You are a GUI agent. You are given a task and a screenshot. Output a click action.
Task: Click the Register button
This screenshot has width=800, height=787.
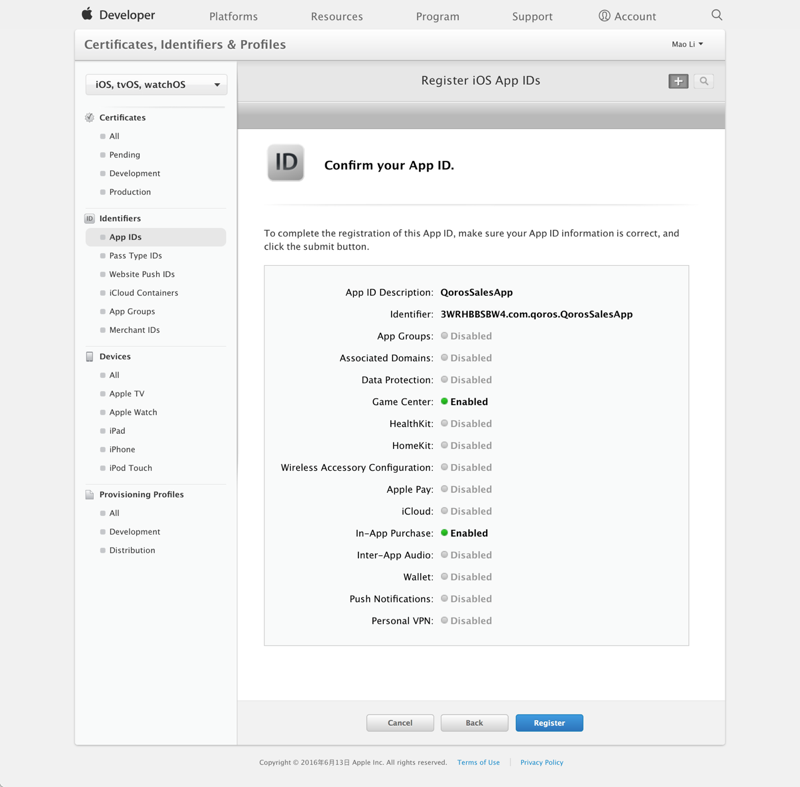click(549, 723)
